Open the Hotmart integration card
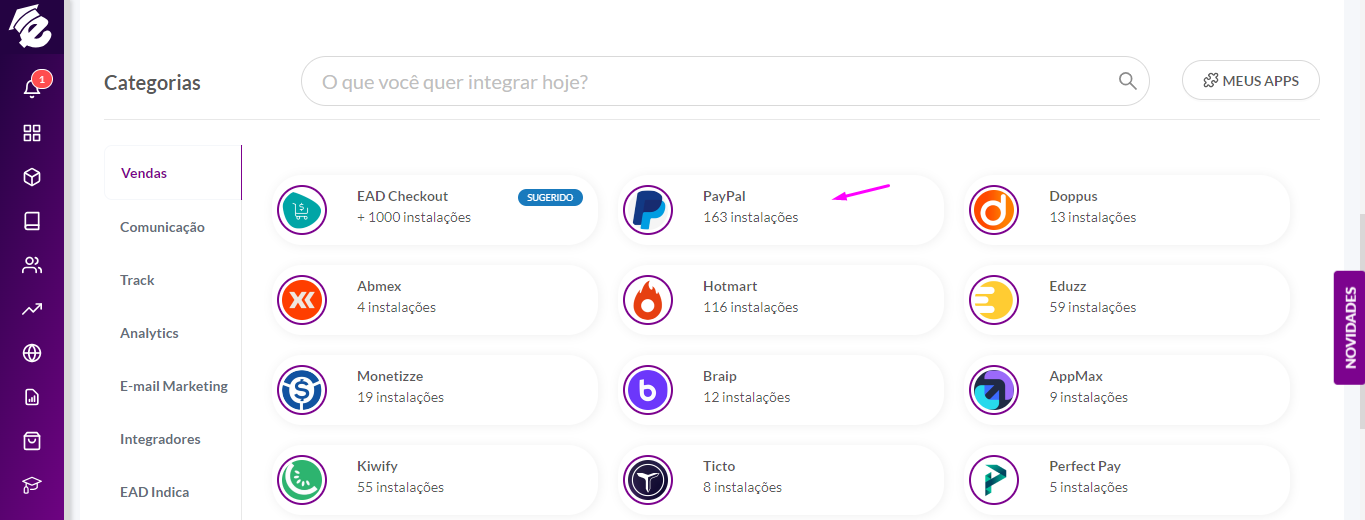The width and height of the screenshot is (1365, 520). point(780,299)
